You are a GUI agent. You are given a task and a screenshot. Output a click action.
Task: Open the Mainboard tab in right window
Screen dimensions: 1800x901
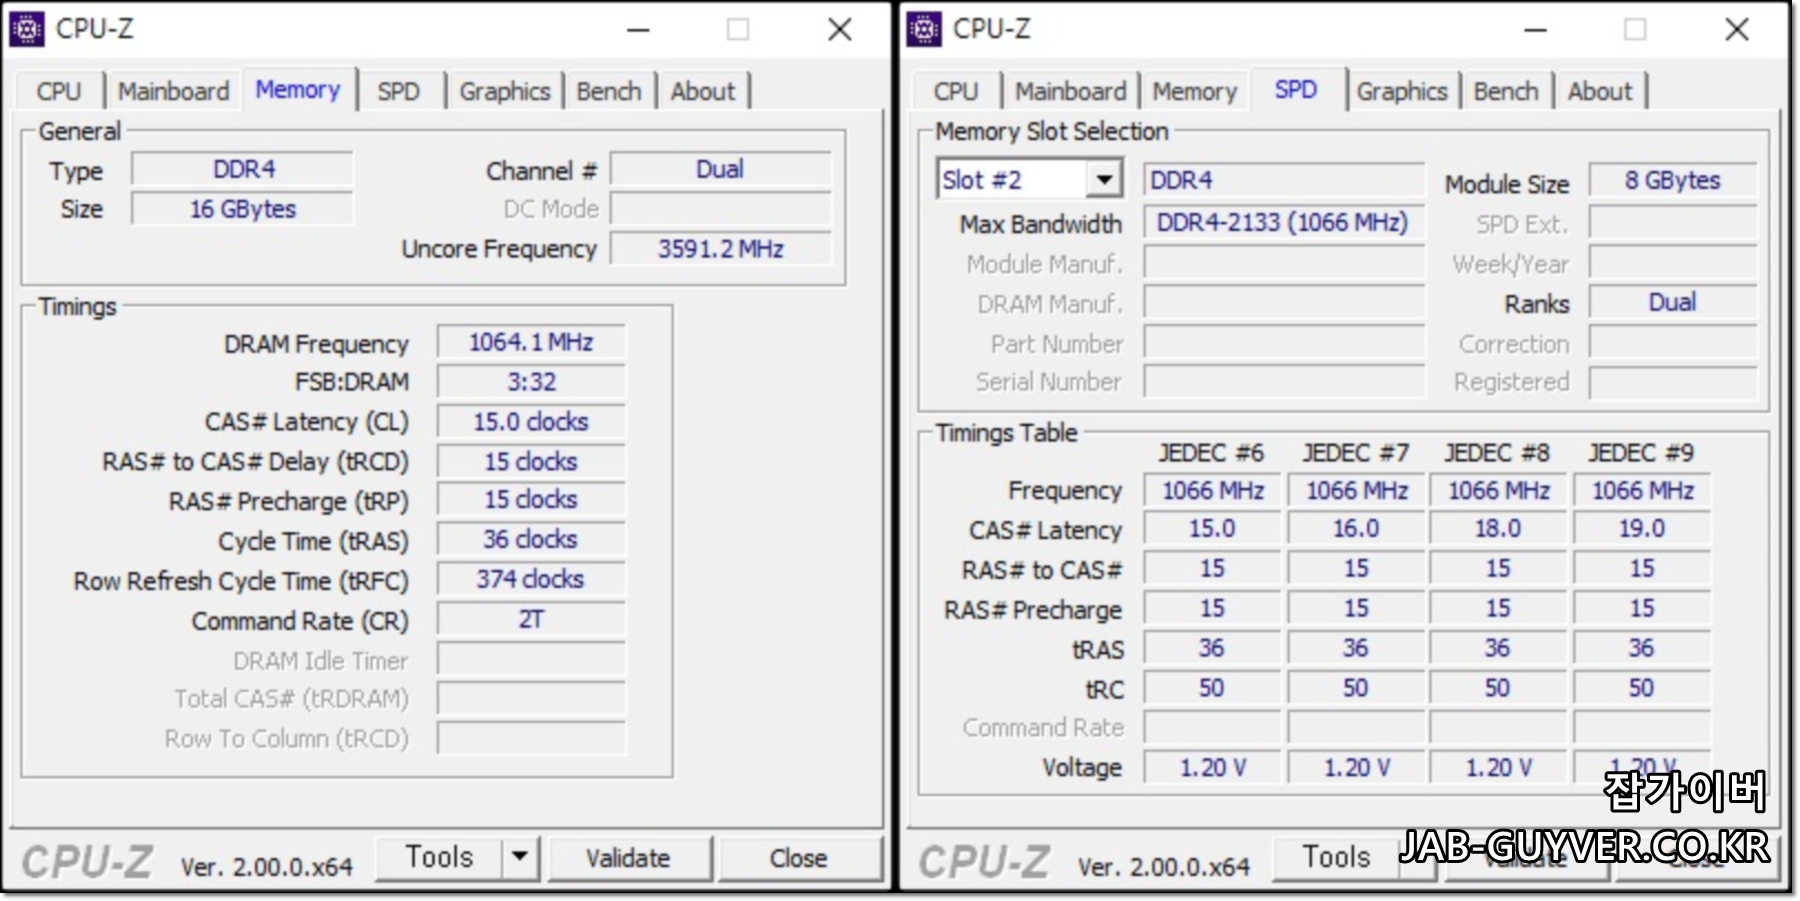point(1071,91)
